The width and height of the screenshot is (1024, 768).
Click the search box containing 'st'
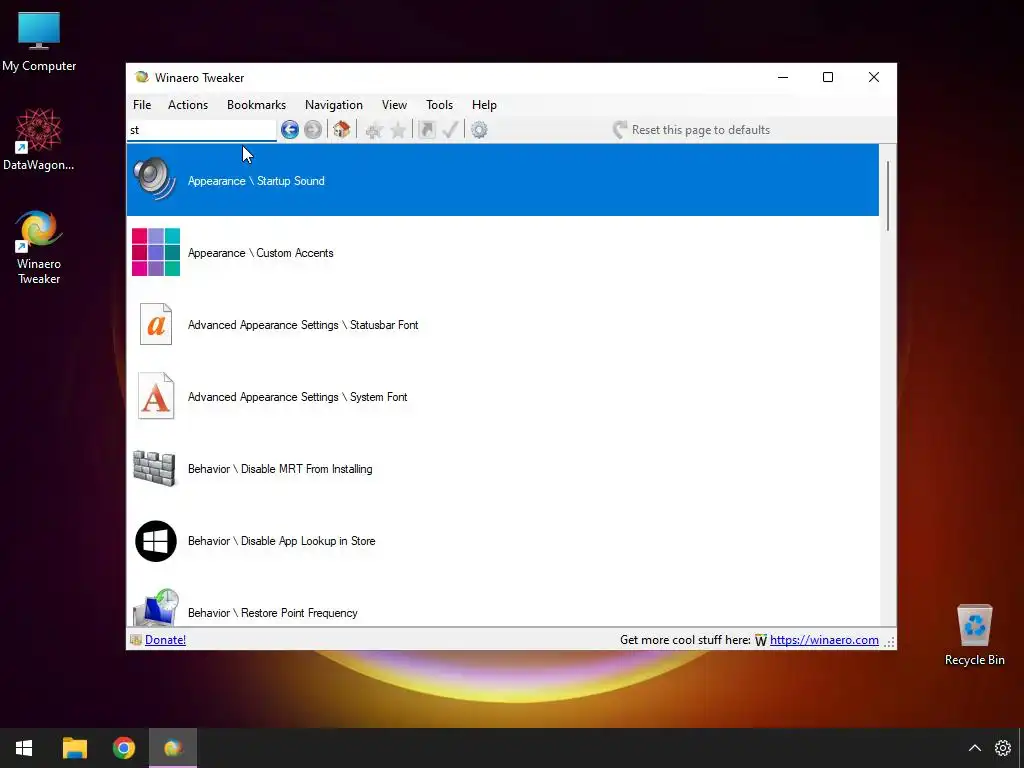(x=202, y=130)
